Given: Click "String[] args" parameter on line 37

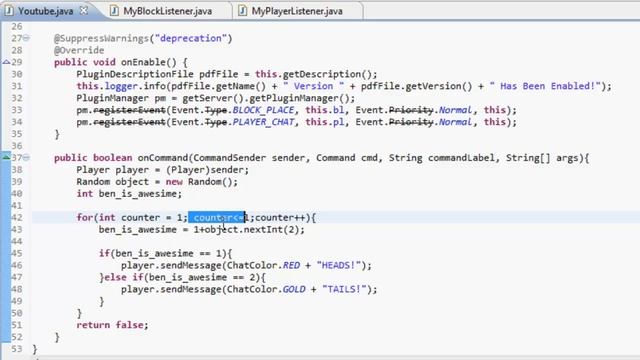Looking at the screenshot, I should point(541,158).
